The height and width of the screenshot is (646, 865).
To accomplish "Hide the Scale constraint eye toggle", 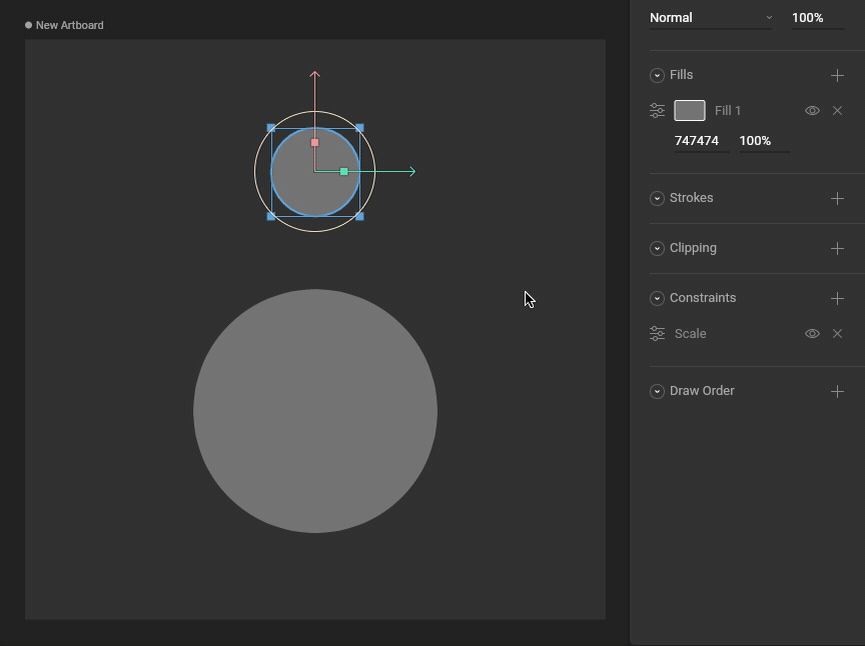I will [812, 334].
